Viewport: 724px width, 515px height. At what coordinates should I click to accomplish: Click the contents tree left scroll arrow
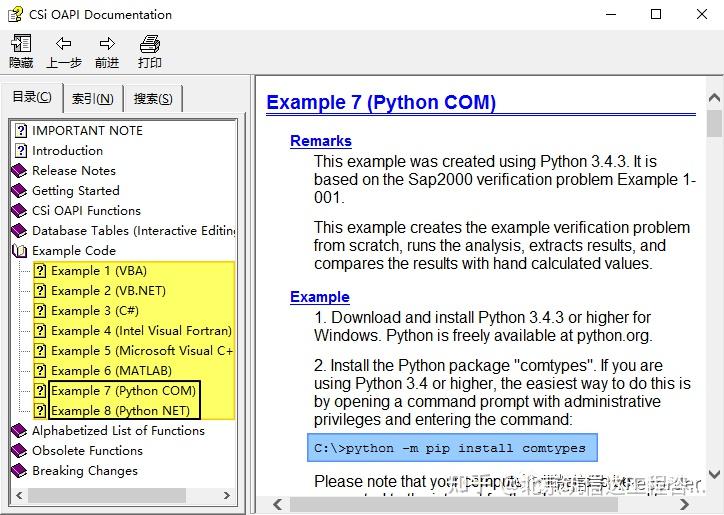click(x=19, y=495)
